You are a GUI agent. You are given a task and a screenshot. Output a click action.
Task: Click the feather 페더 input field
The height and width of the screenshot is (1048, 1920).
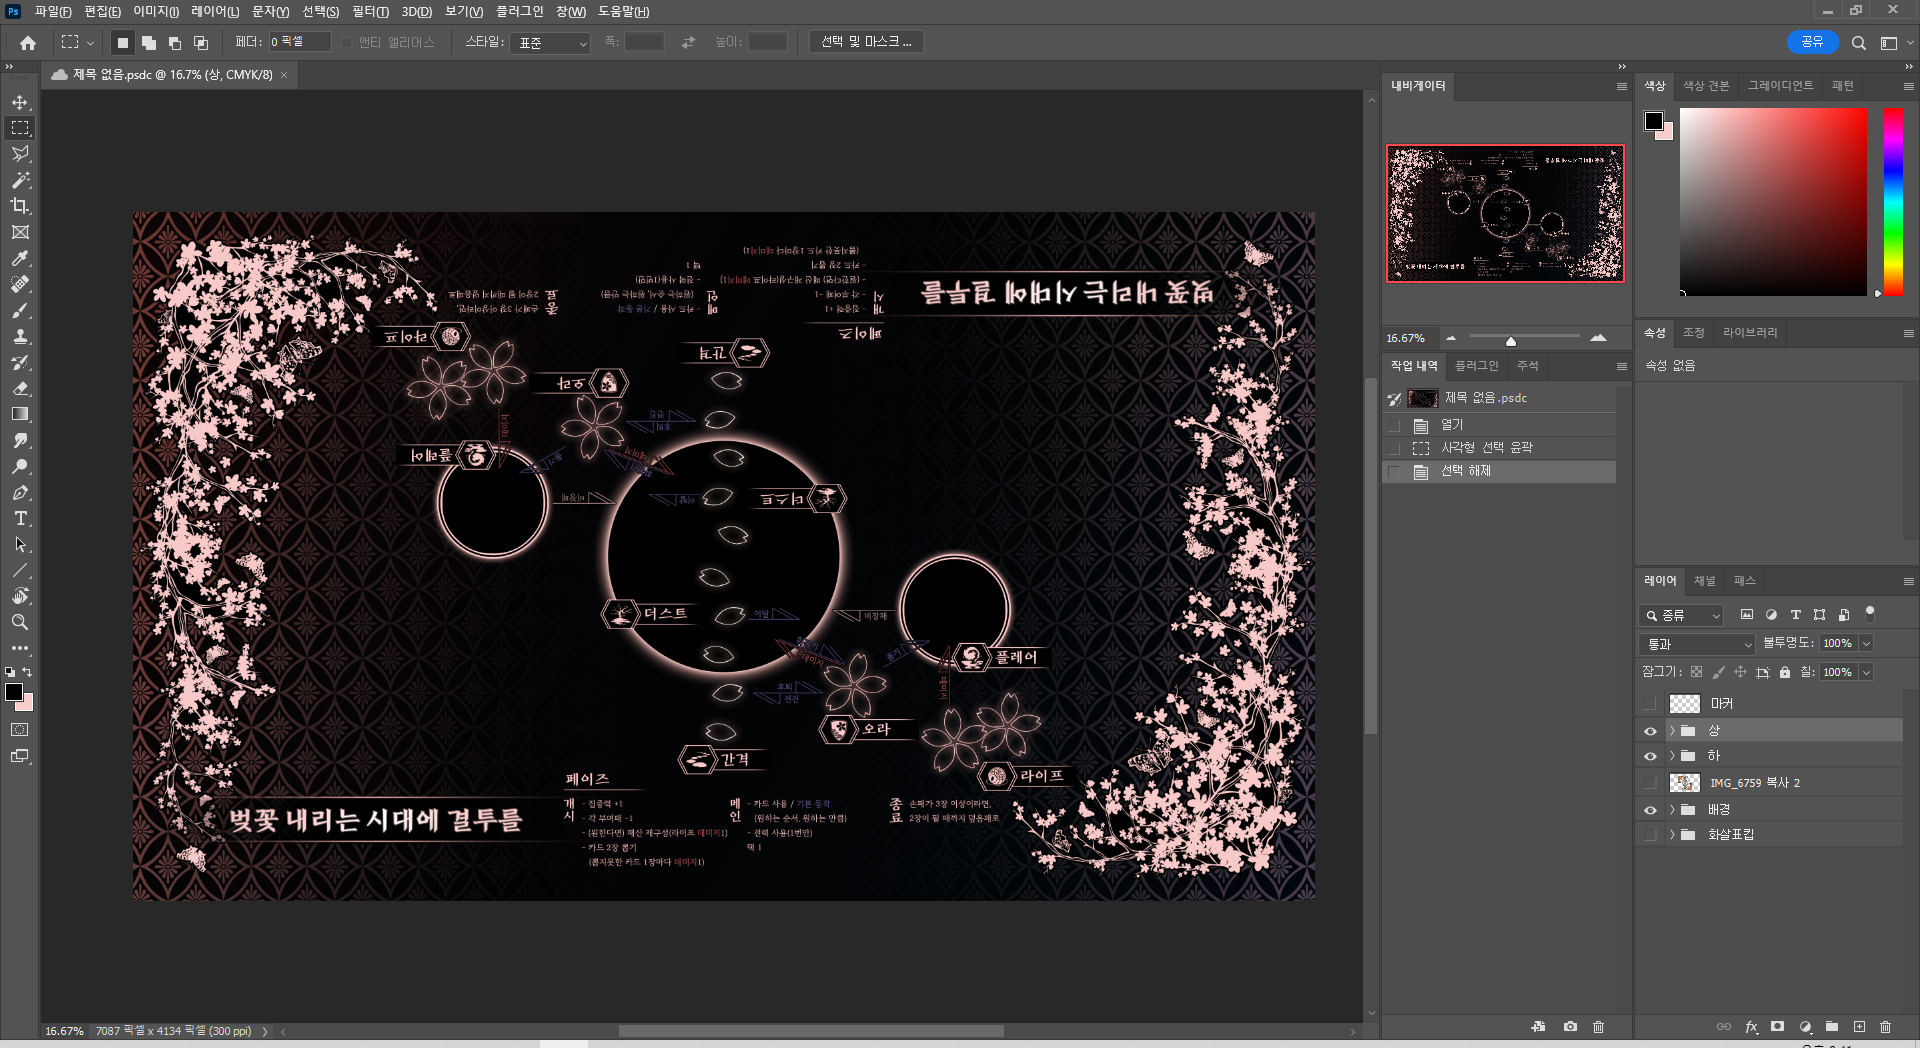click(299, 42)
